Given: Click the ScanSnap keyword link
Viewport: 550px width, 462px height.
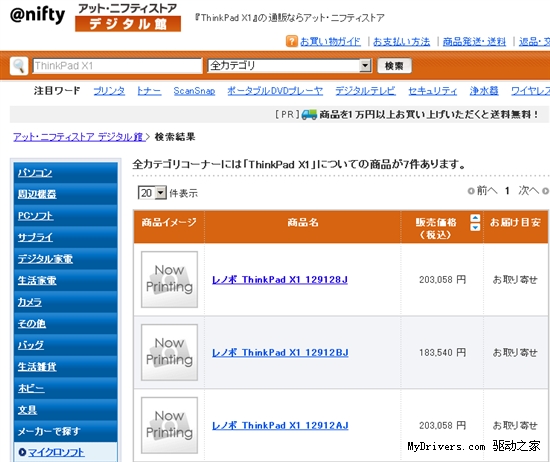Looking at the screenshot, I should coord(194,91).
